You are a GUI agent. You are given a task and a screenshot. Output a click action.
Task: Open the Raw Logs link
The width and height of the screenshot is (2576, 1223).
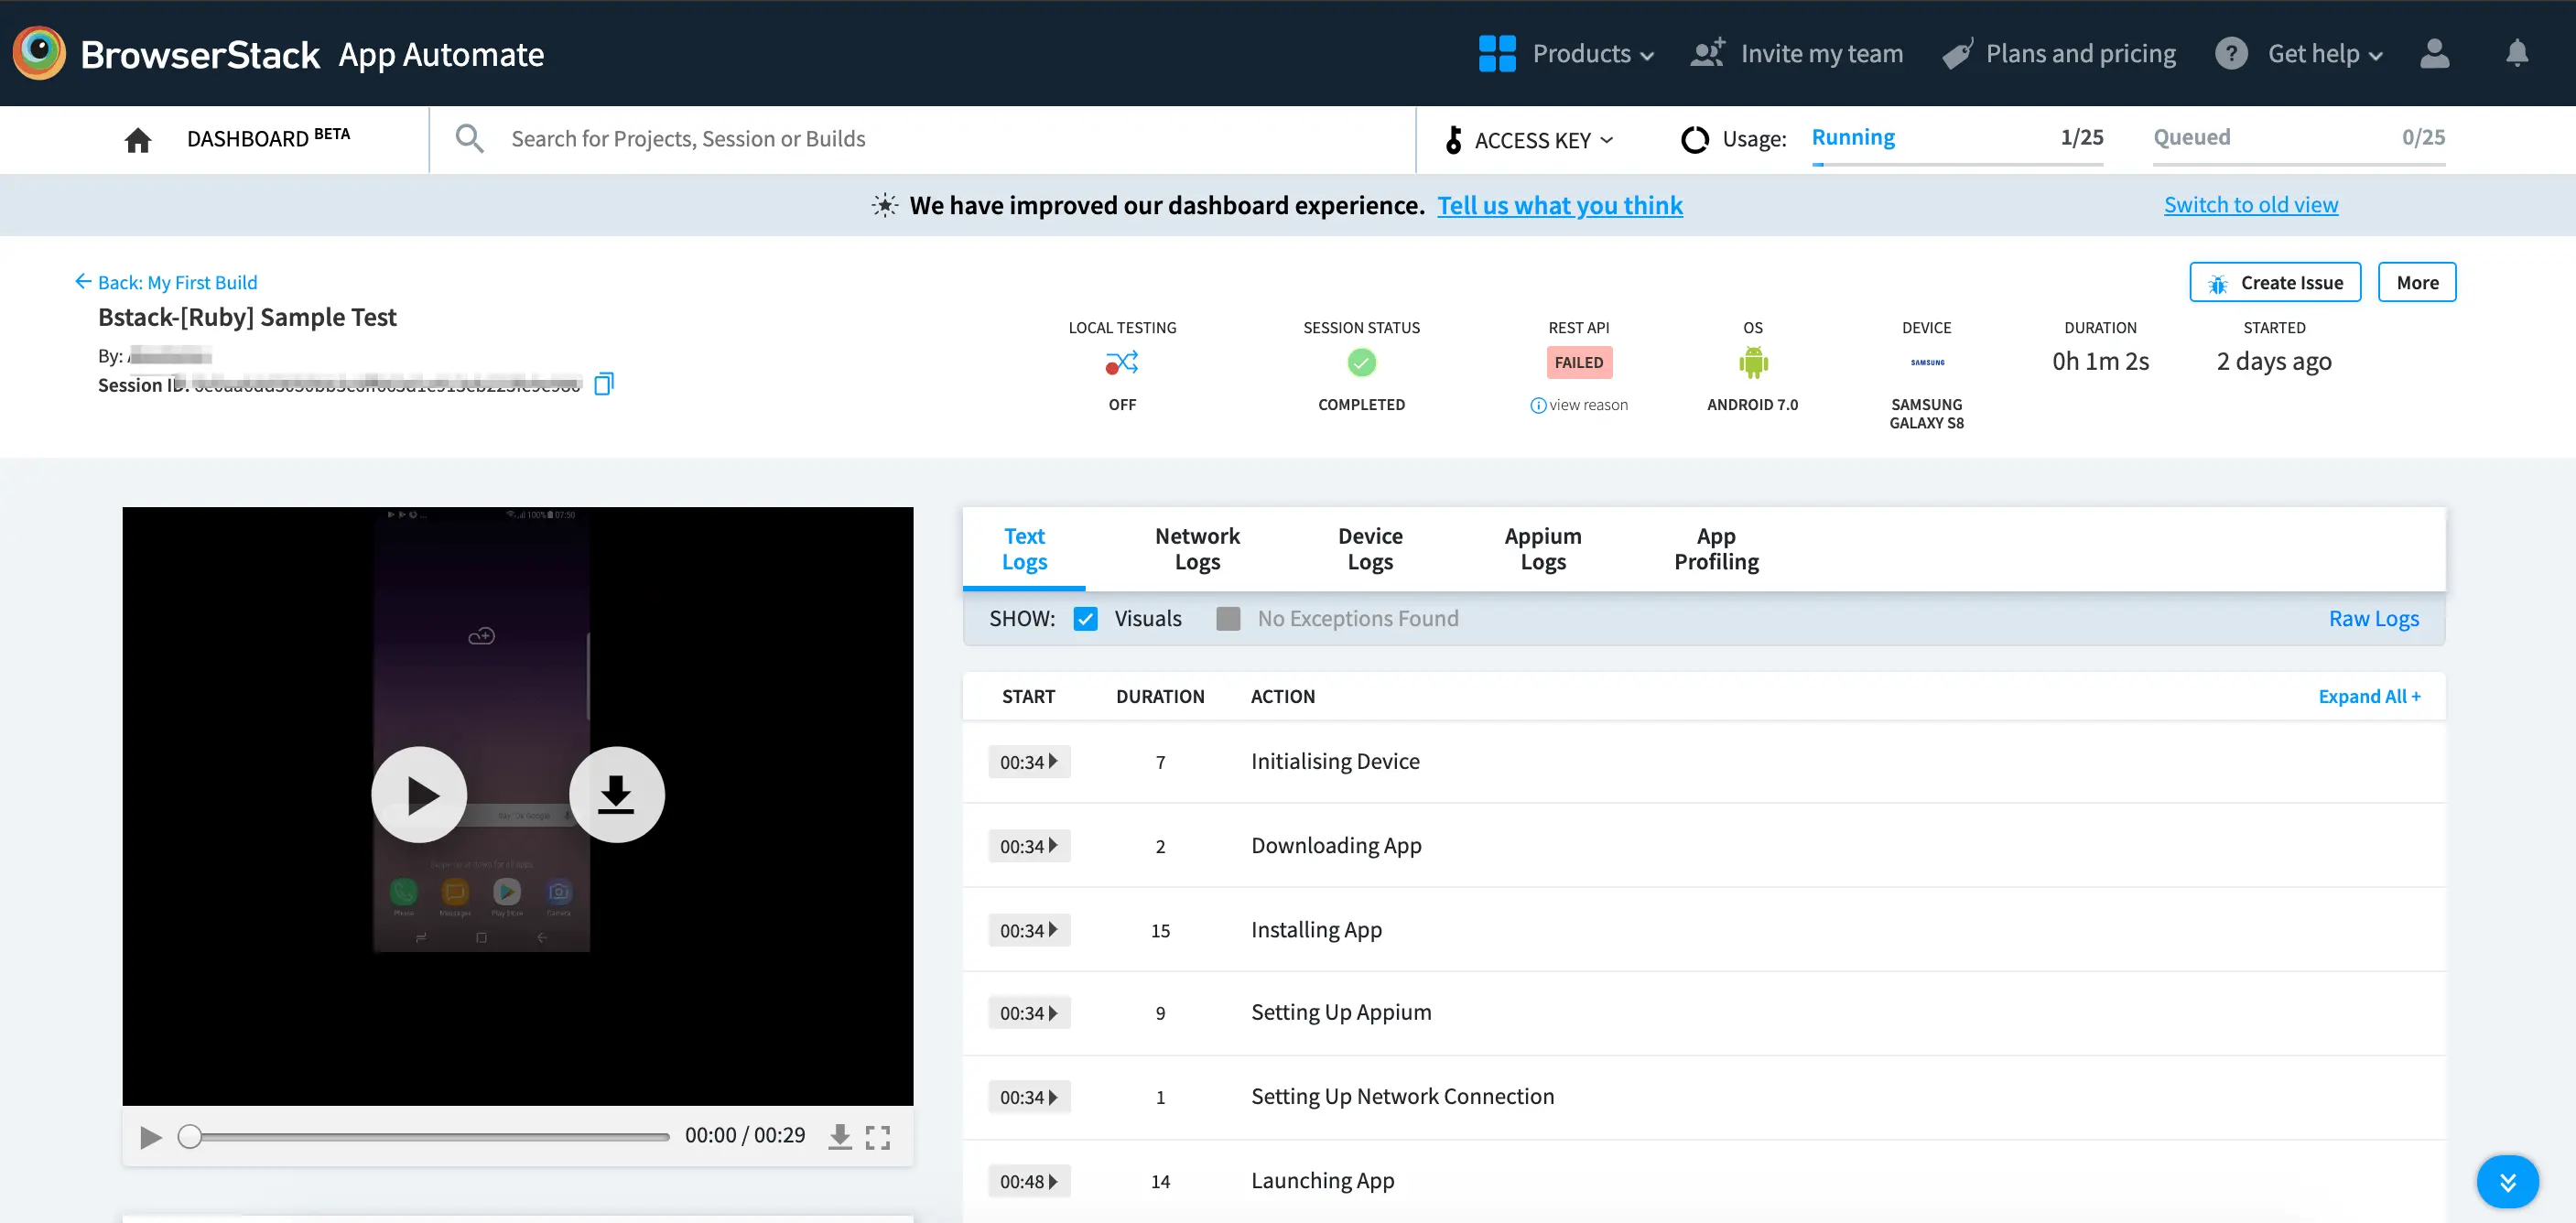point(2373,619)
